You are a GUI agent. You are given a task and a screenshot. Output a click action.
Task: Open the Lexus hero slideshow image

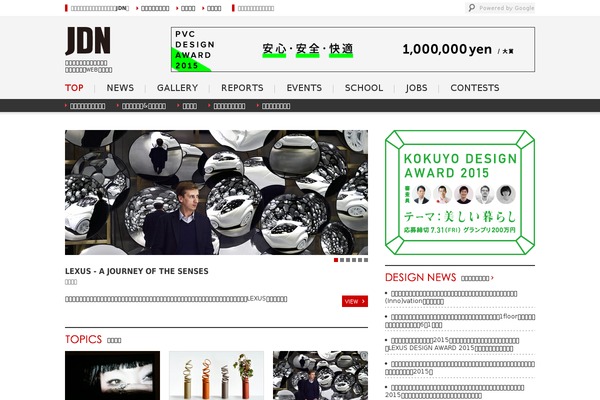pos(216,193)
